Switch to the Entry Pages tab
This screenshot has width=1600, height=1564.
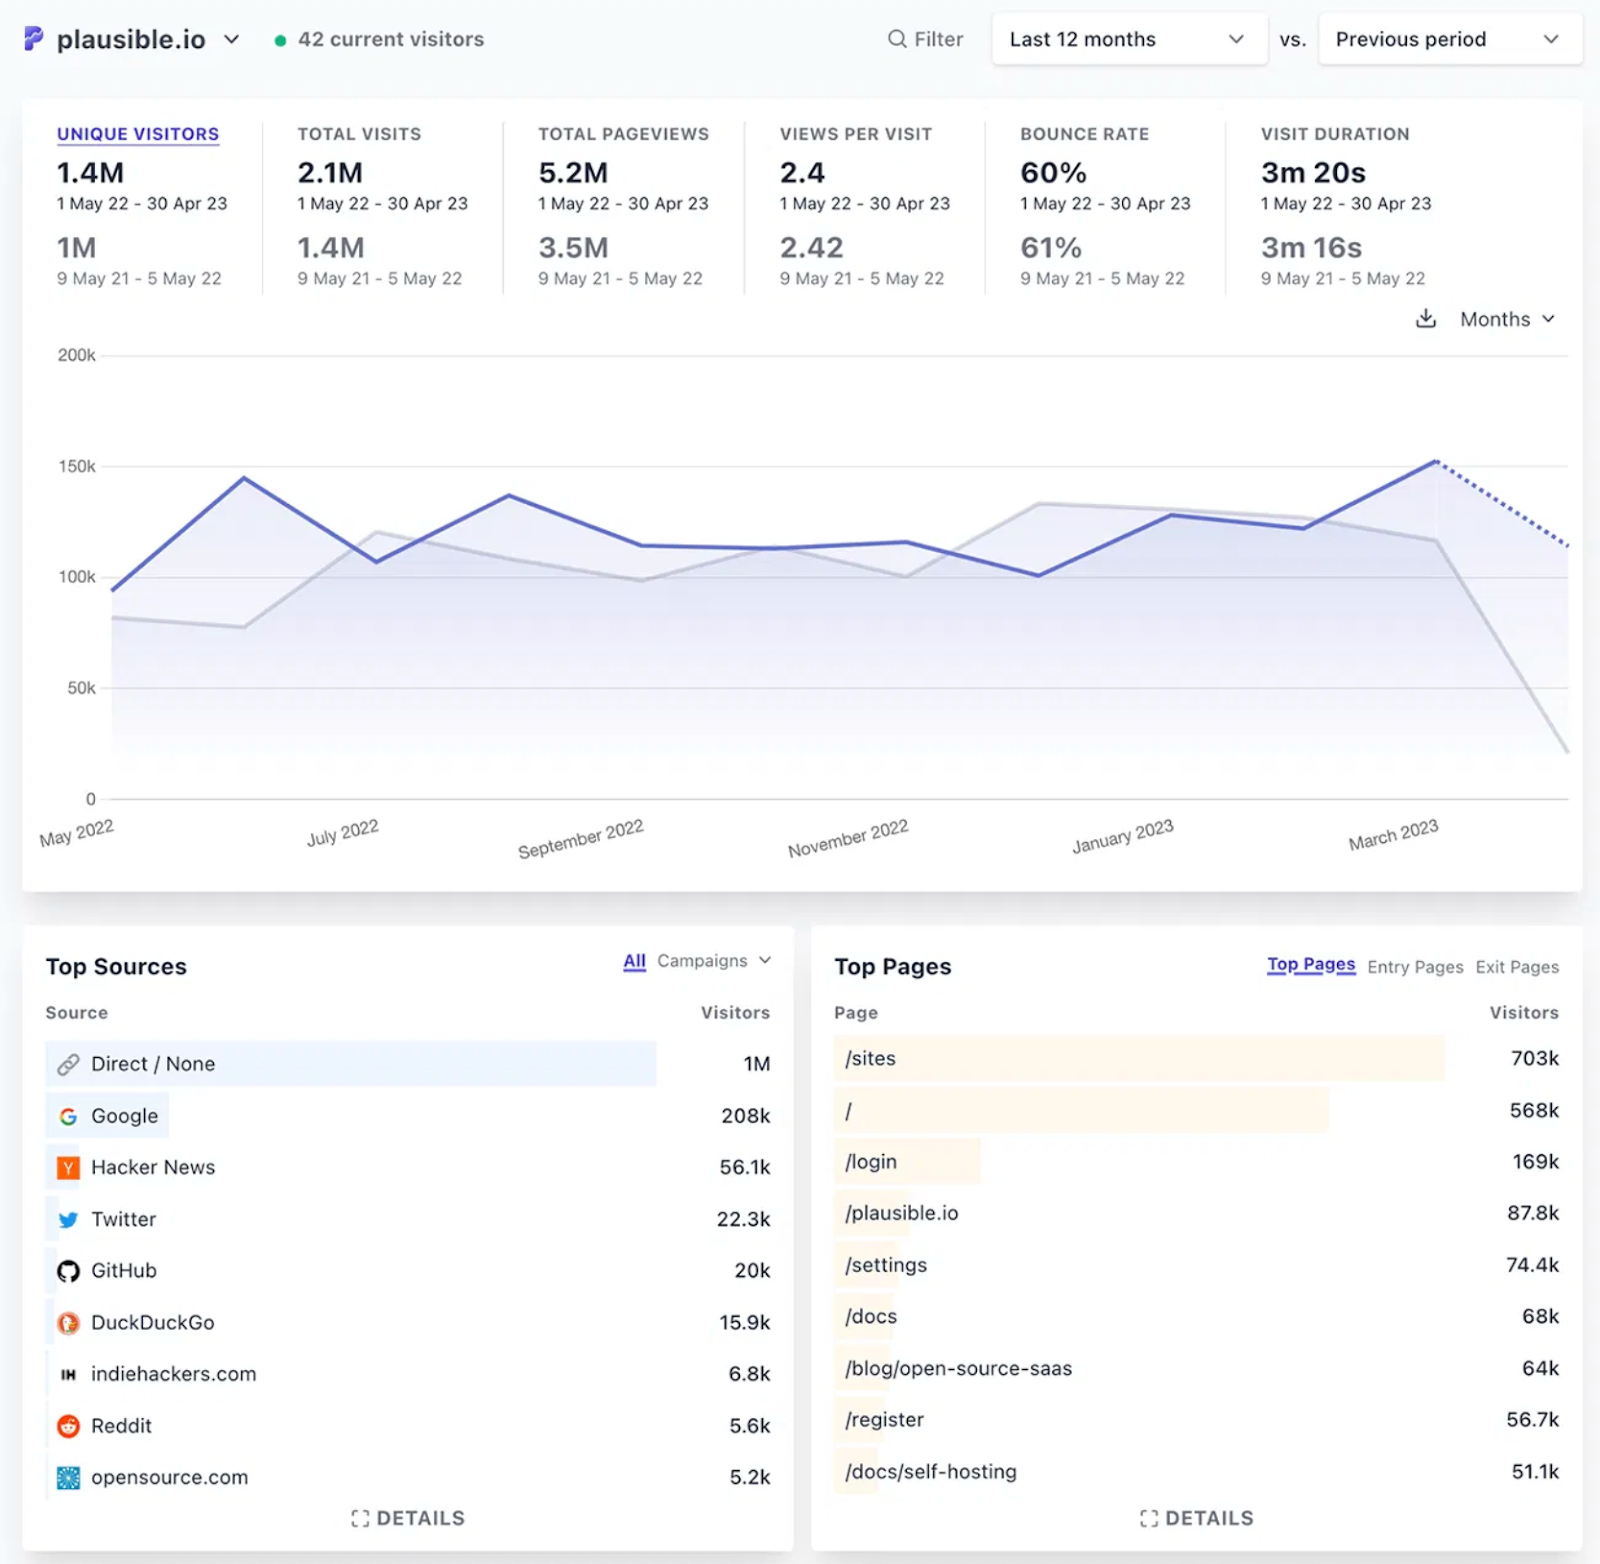[1414, 966]
